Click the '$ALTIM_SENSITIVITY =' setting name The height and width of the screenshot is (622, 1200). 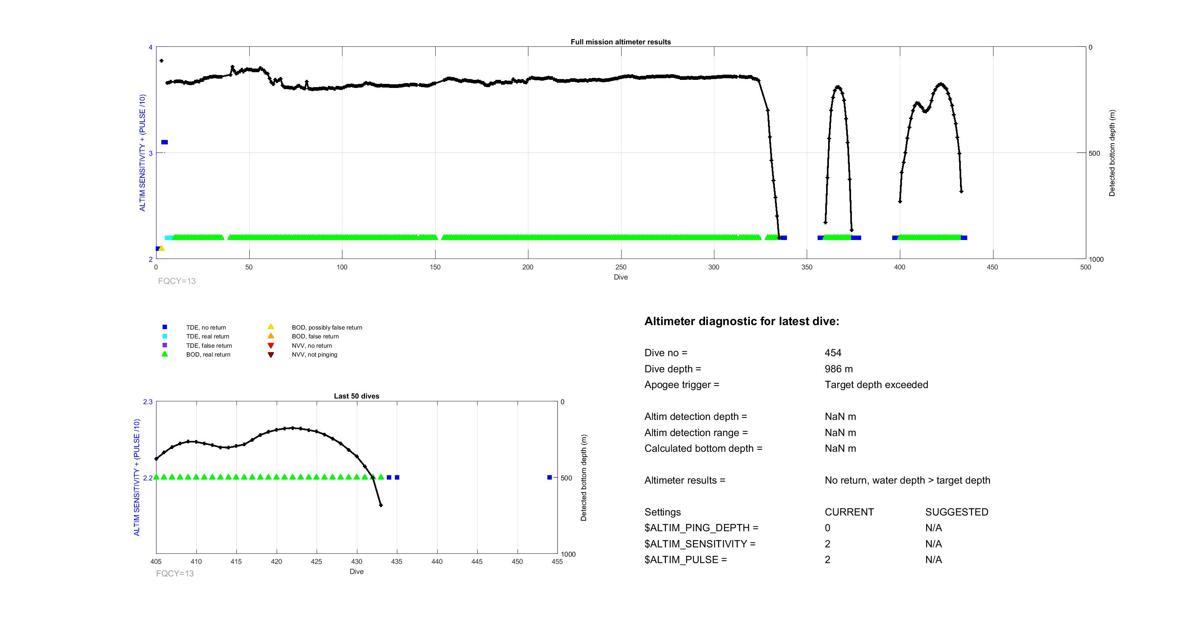pos(700,544)
